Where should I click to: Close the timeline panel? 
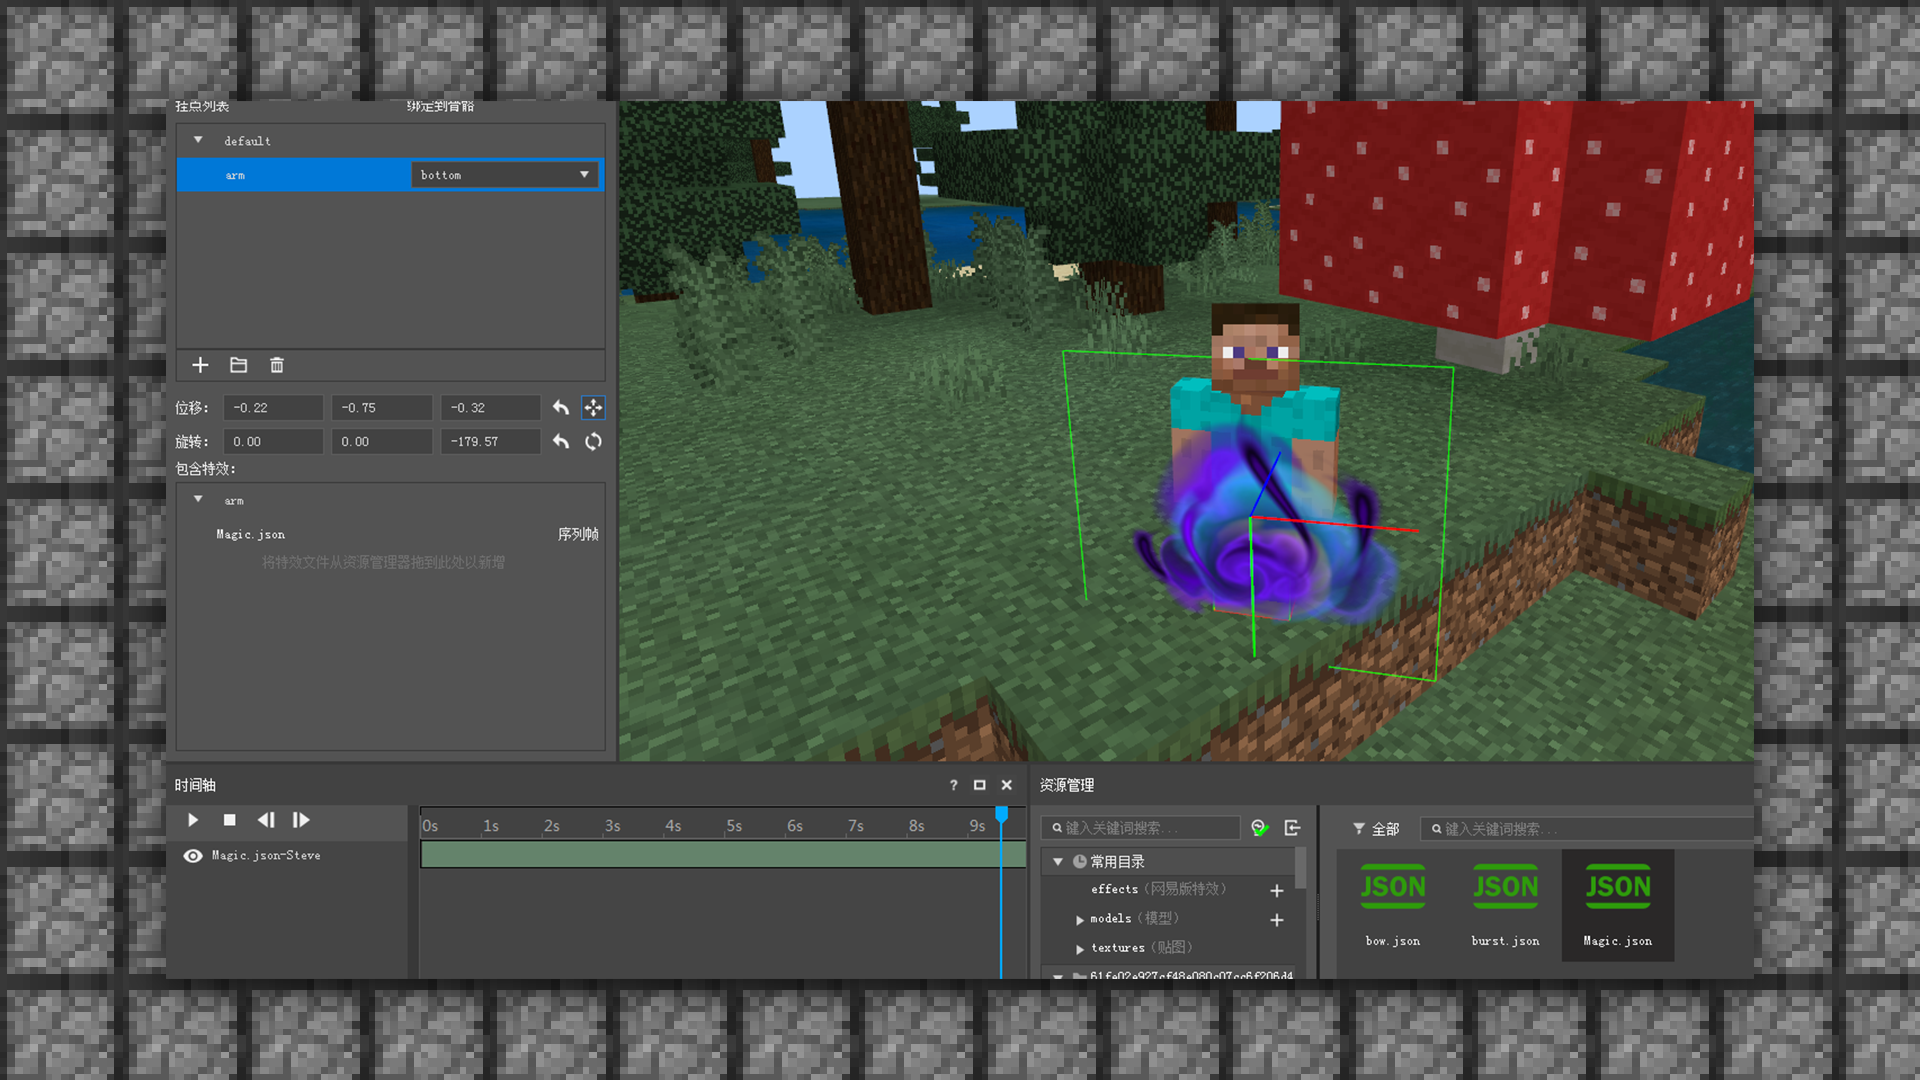click(x=1007, y=786)
